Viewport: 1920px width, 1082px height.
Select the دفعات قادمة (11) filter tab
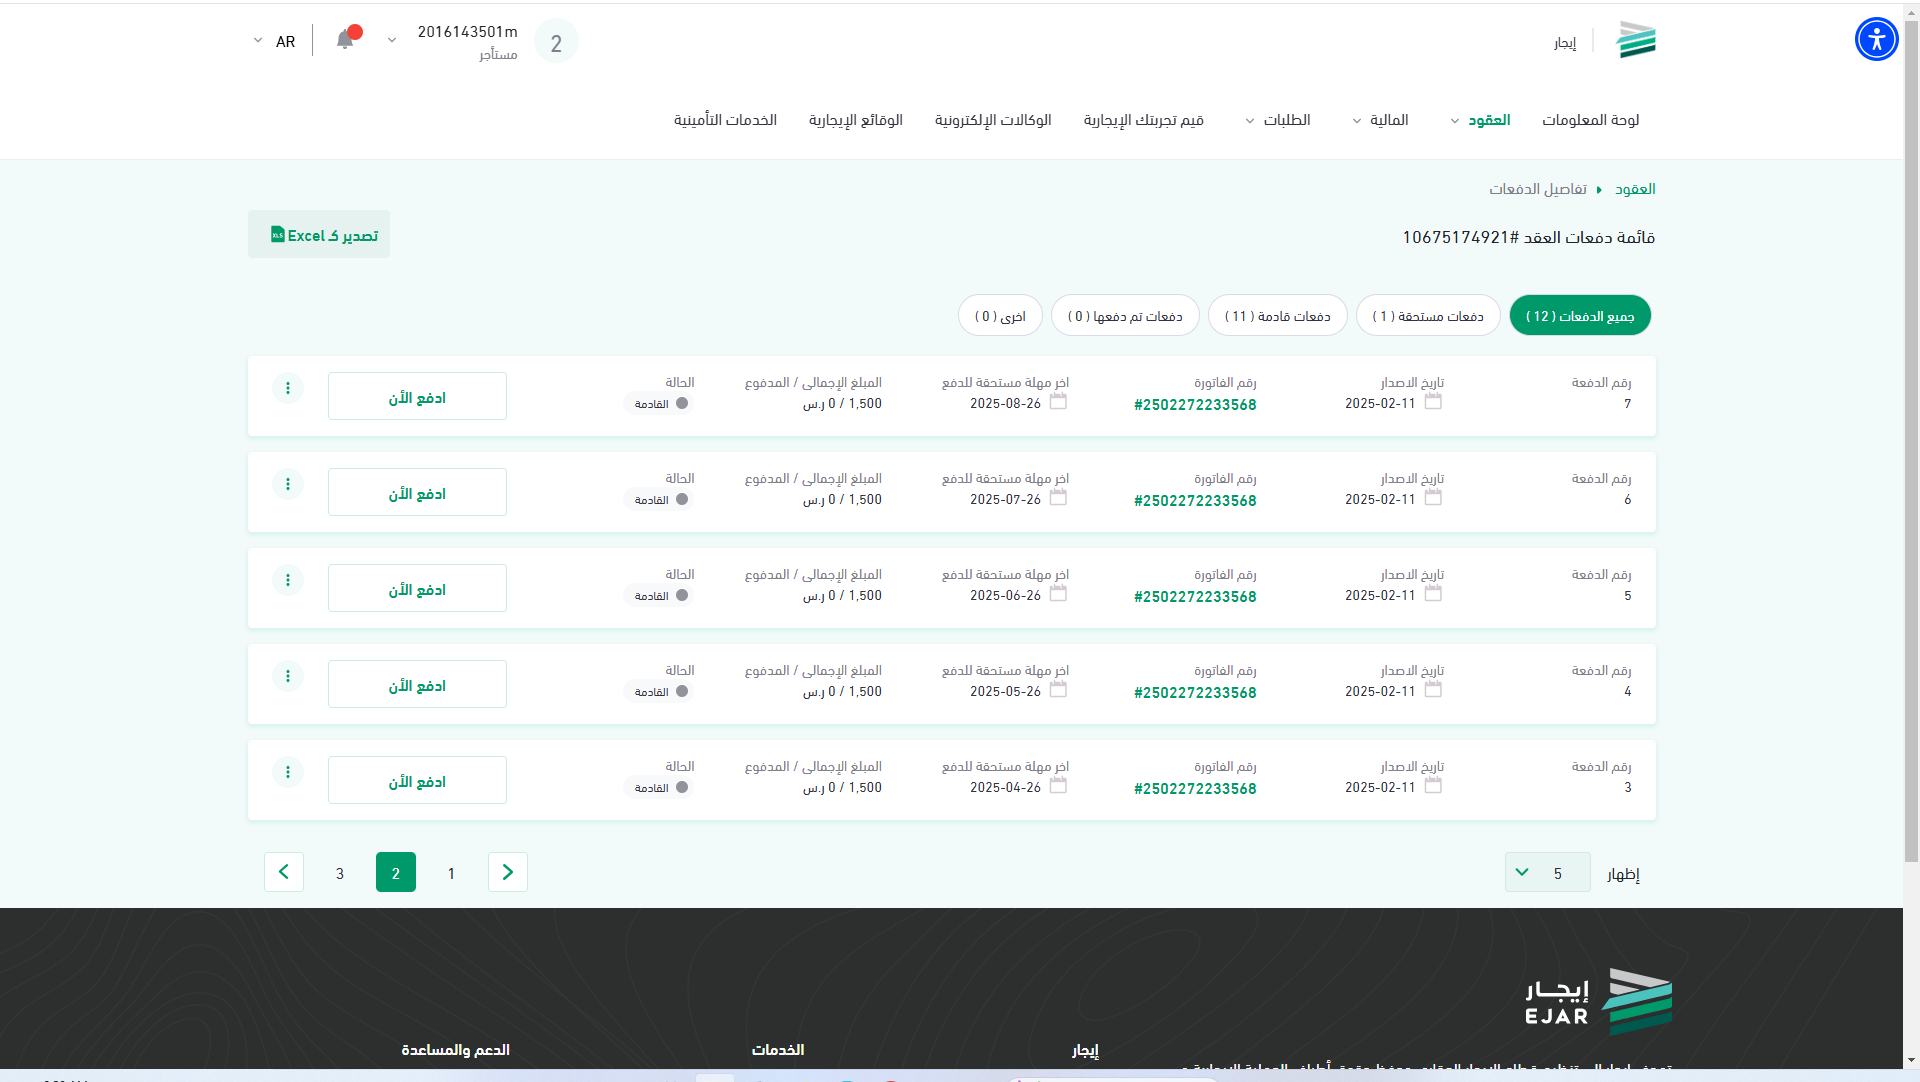(1277, 316)
